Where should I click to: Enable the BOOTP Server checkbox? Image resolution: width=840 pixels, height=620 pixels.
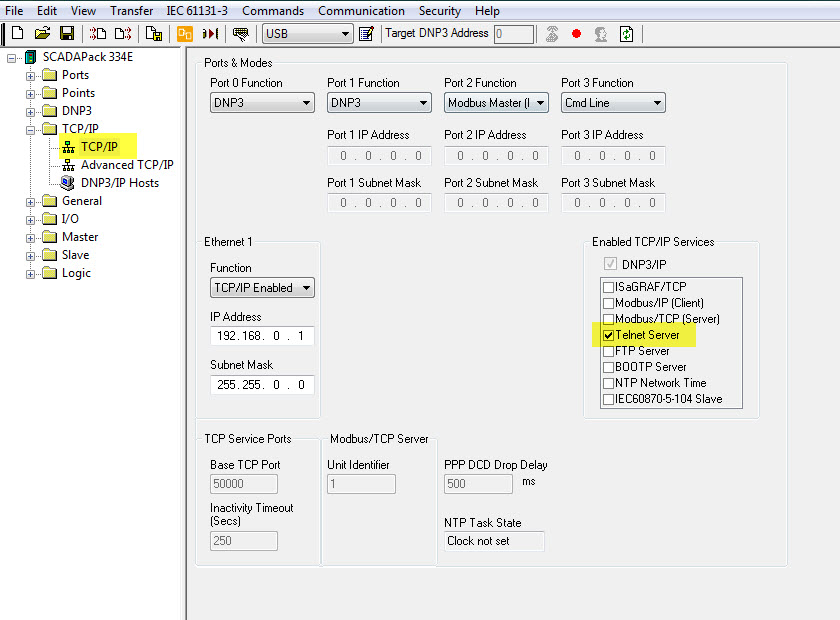click(x=608, y=368)
